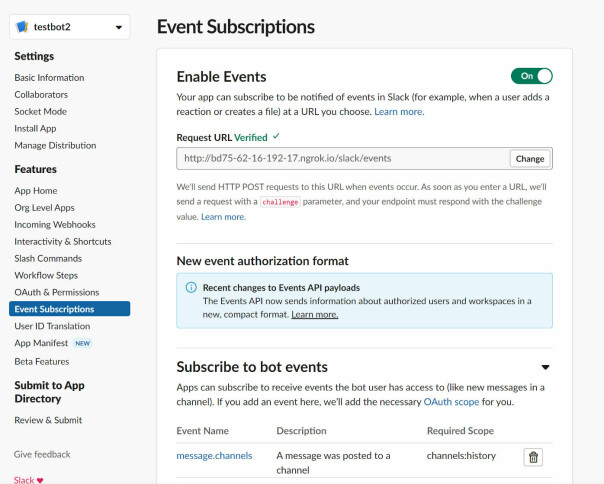Image resolution: width=604 pixels, height=484 pixels.
Task: Select Incoming Webhooks
Action: [x=55, y=224]
